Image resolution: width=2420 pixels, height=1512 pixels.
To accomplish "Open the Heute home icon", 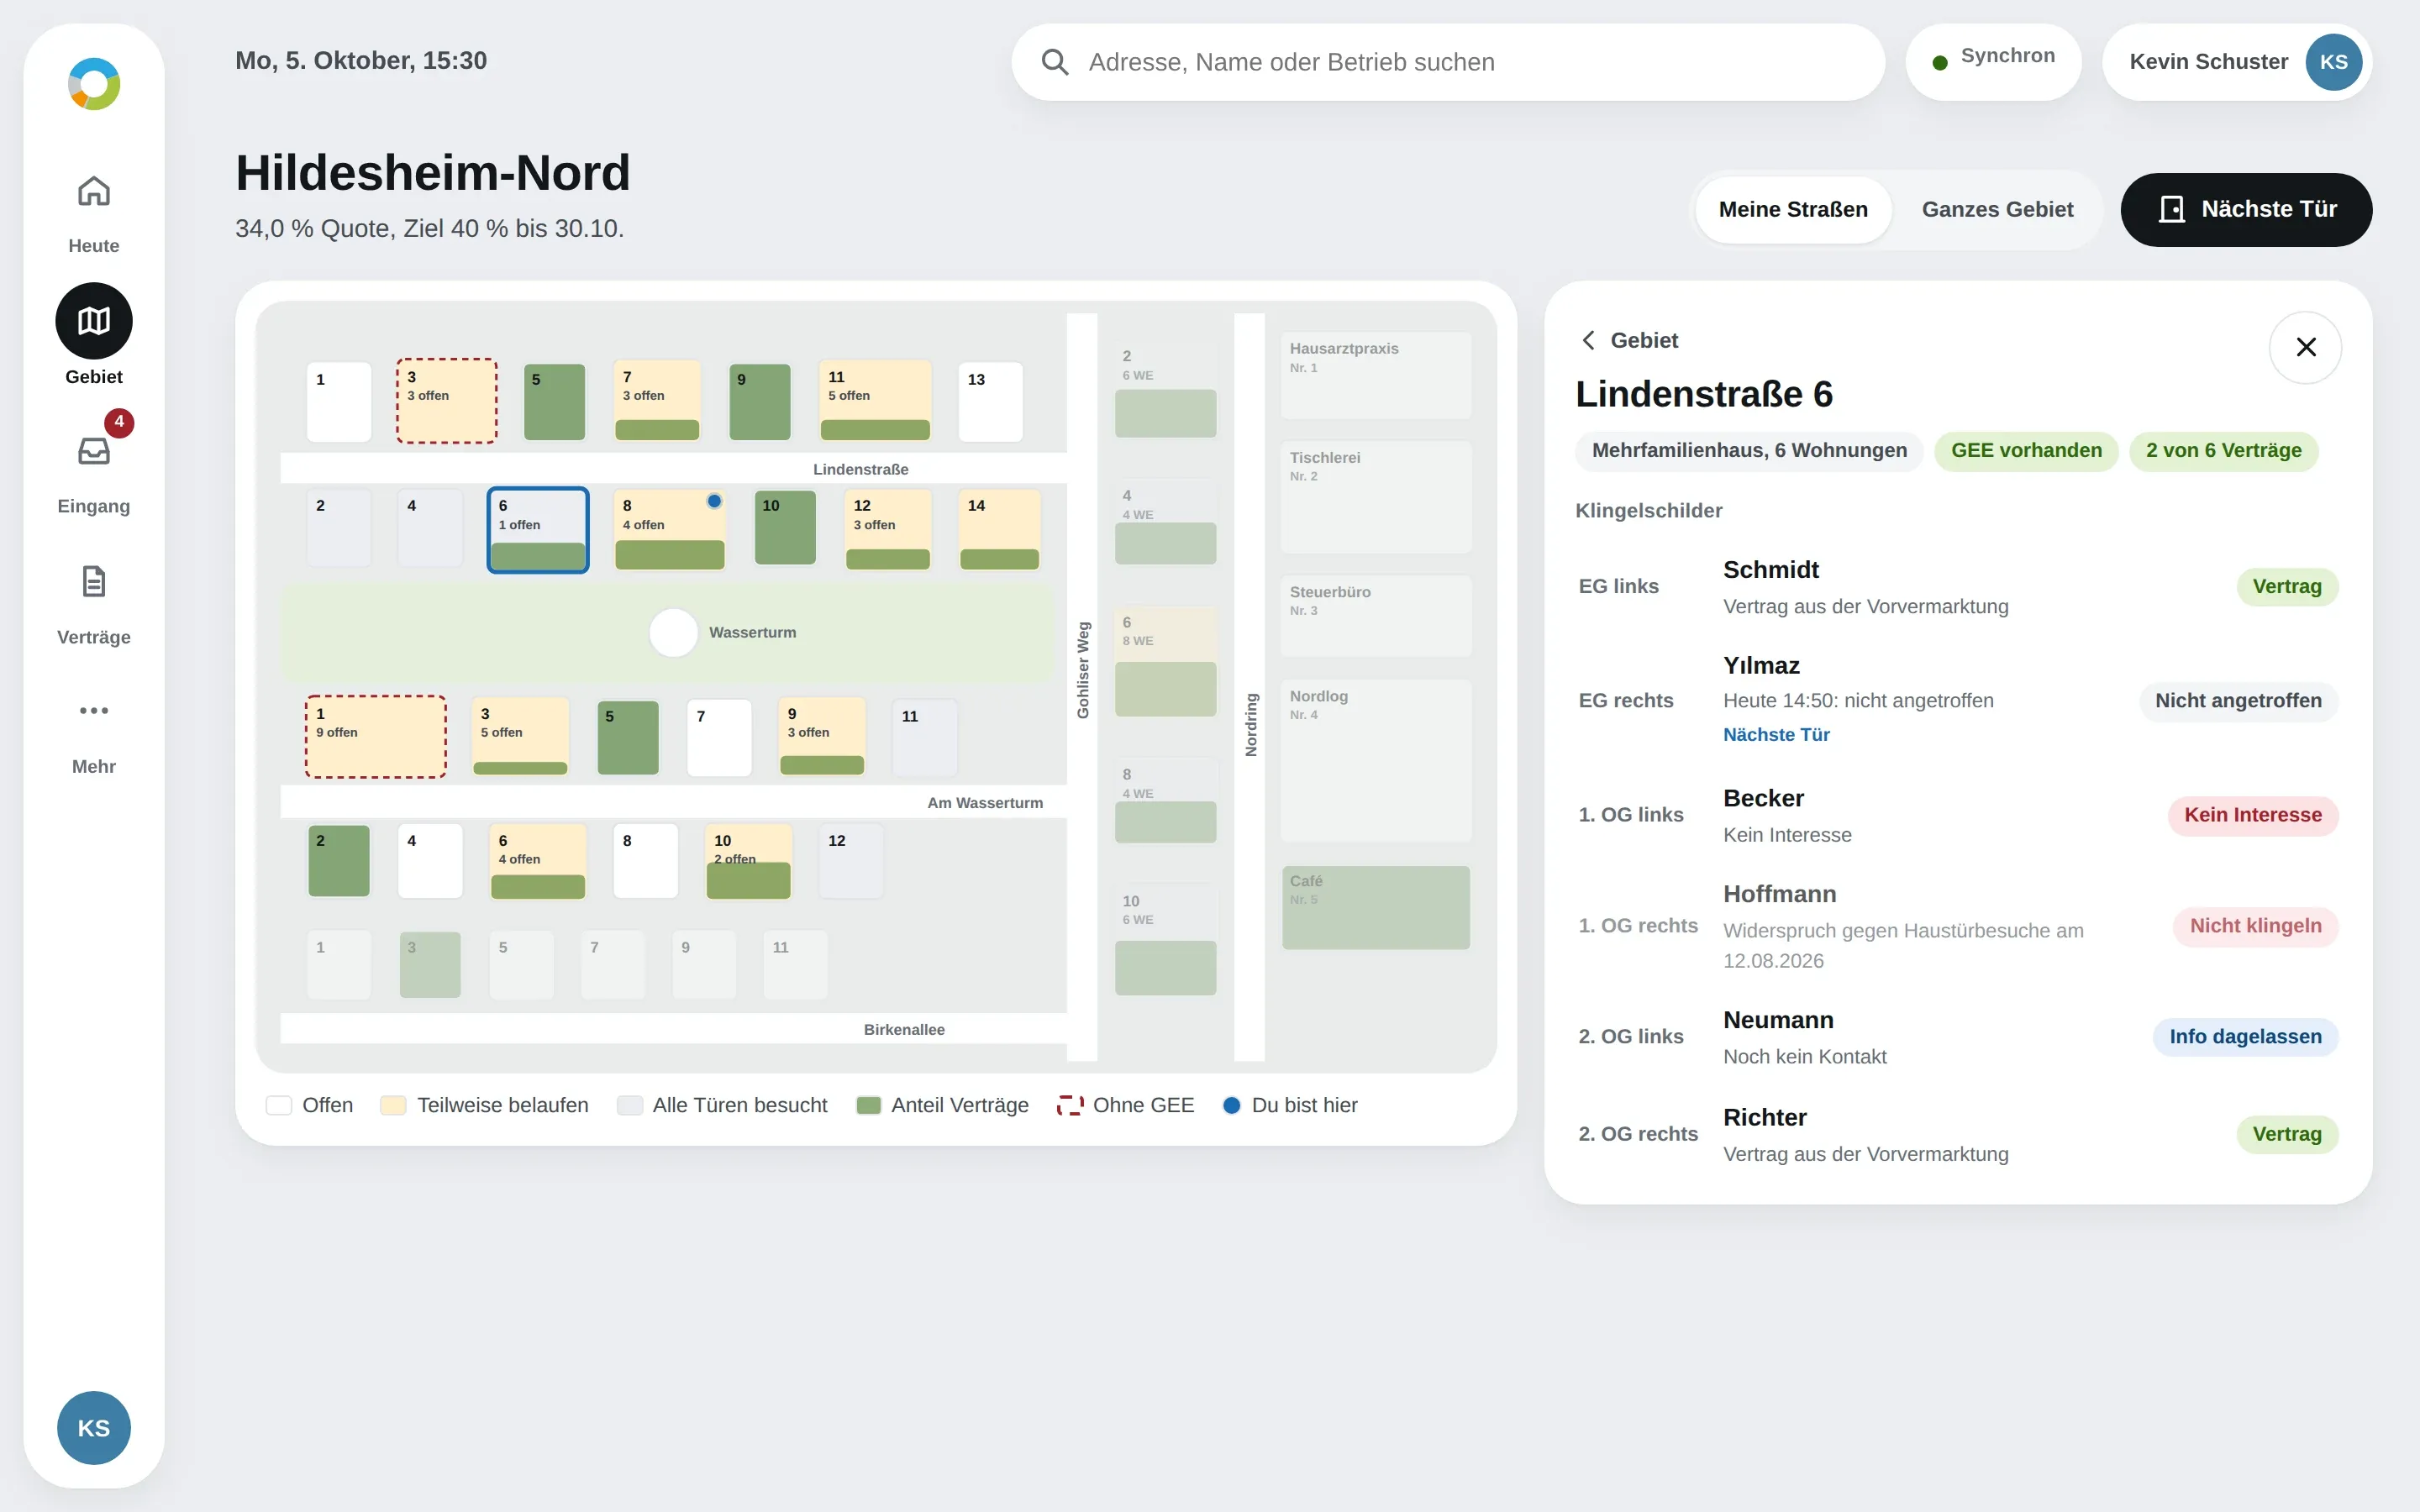I will coord(94,191).
